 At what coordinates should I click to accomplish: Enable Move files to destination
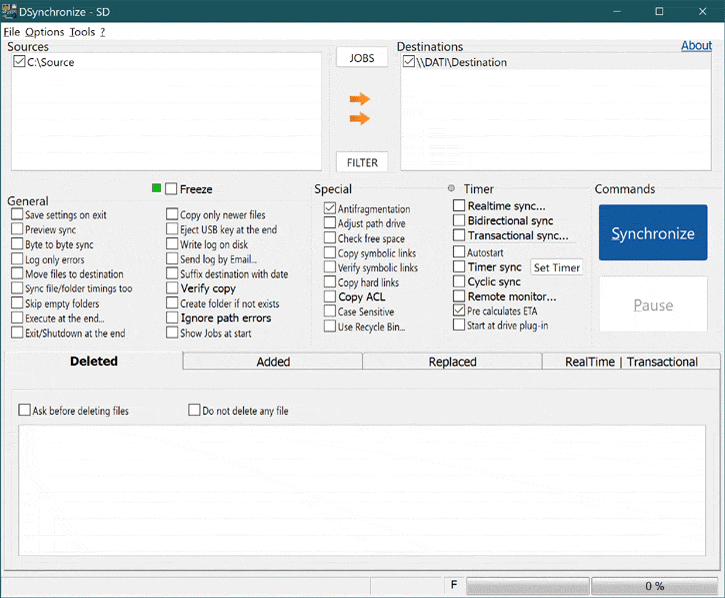17,273
